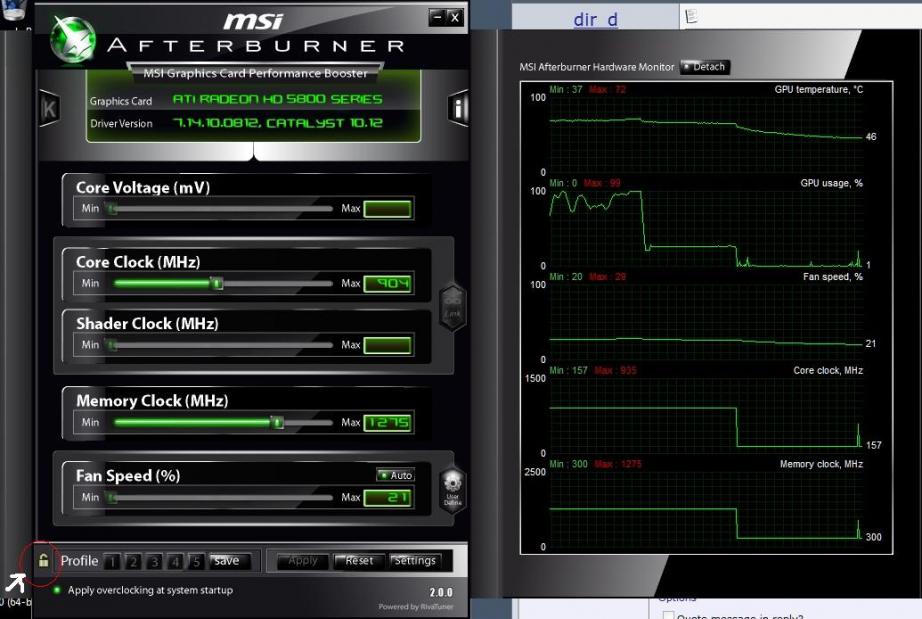Viewport: 922px width, 619px height.
Task: Click the GPU temperature current value 46
Action: [871, 137]
